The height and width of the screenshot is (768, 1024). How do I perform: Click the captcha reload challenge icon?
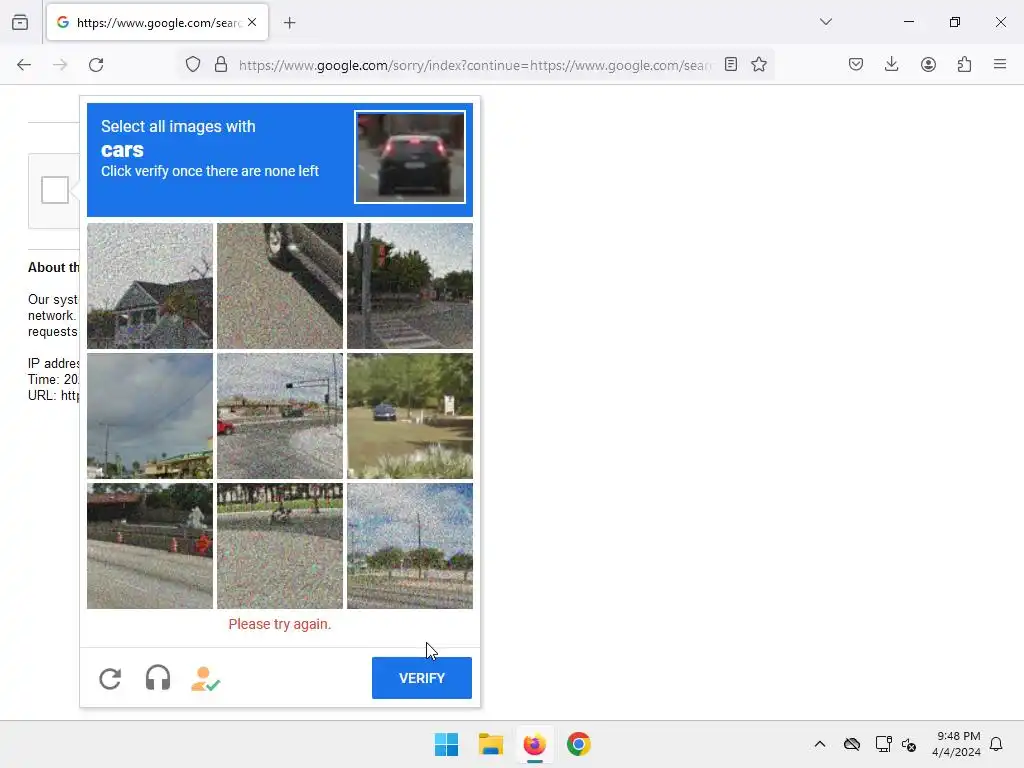coord(110,679)
